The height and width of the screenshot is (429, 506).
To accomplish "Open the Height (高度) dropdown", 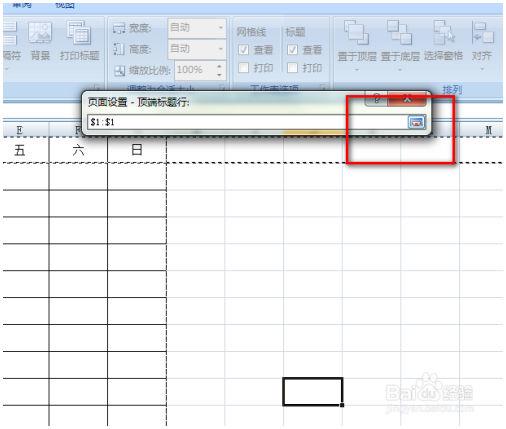I will (x=197, y=49).
